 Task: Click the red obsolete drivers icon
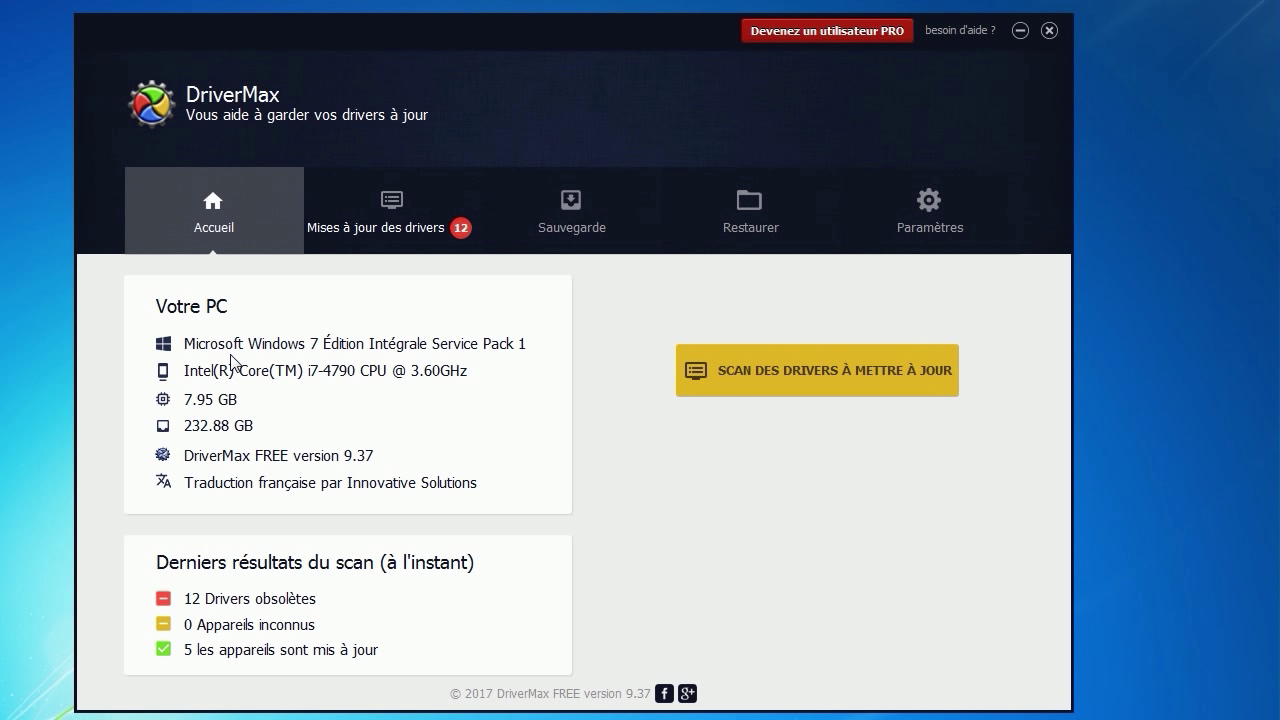[163, 598]
